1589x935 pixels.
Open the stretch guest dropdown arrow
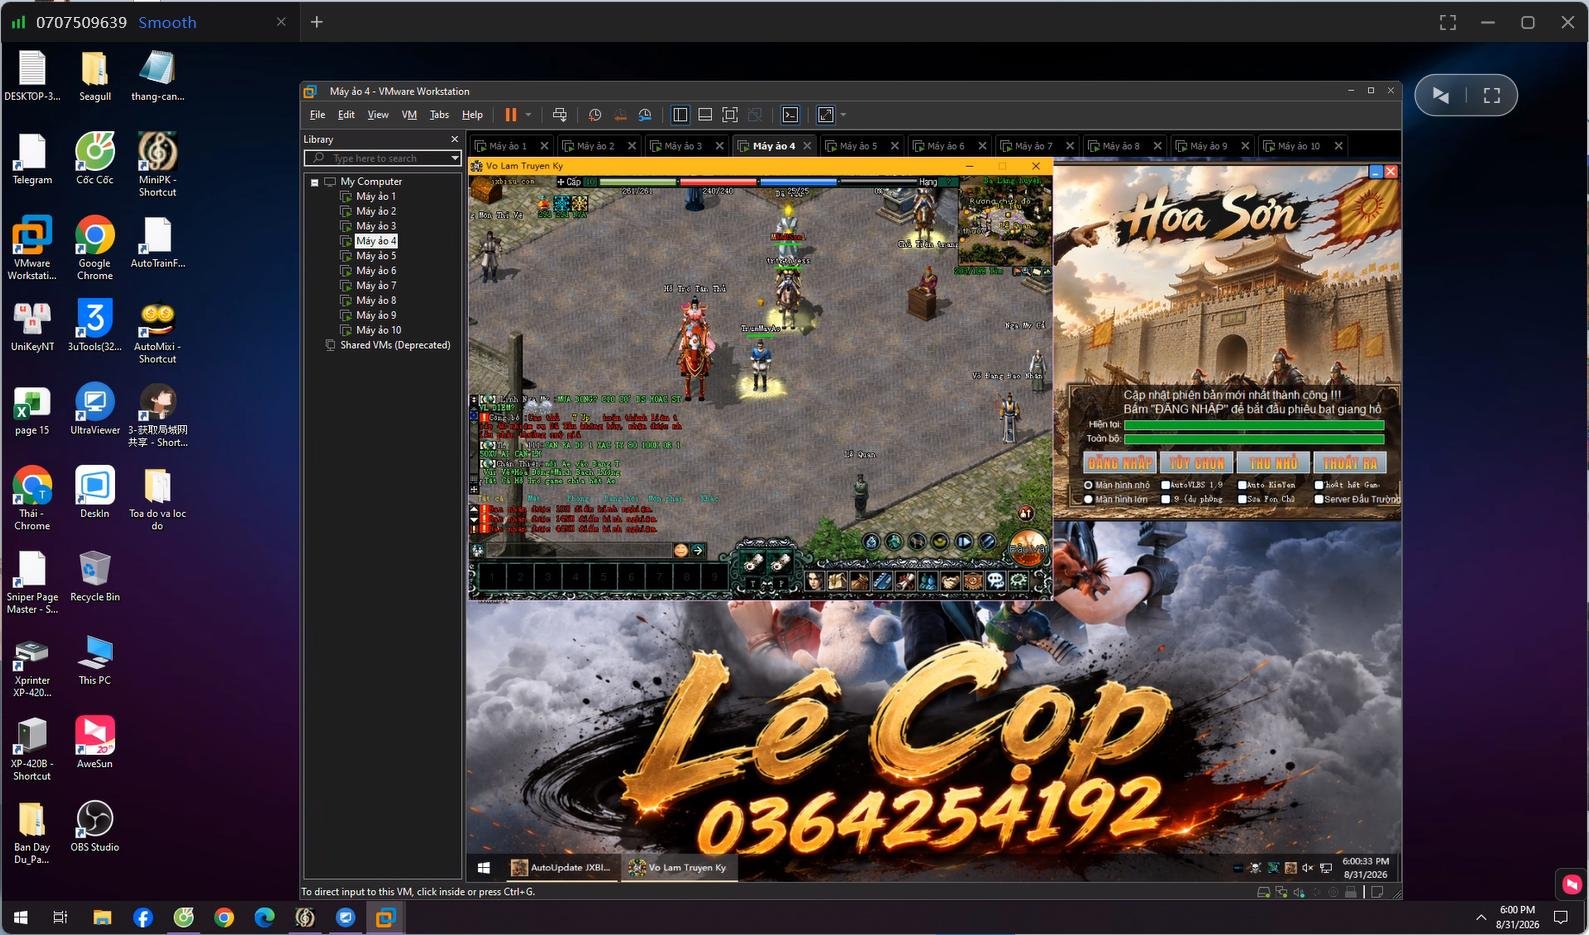pos(843,115)
